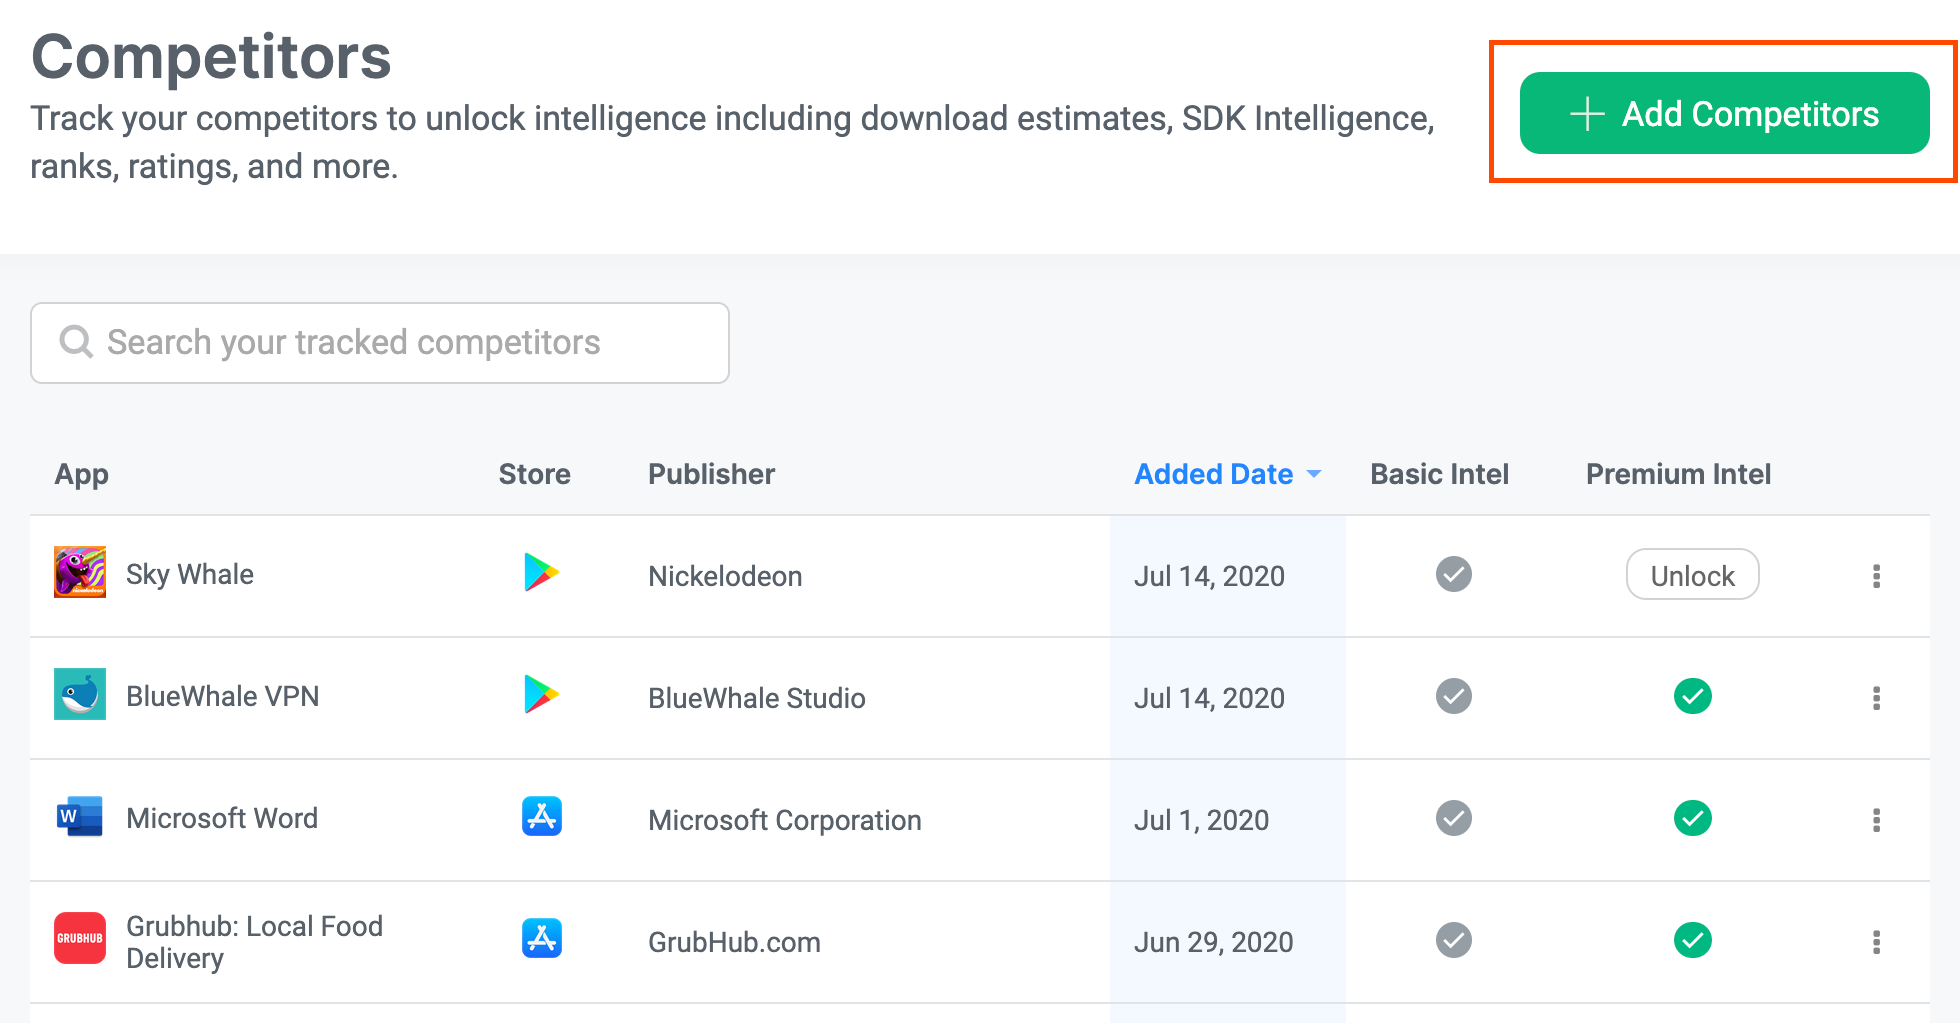This screenshot has width=1960, height=1023.
Task: Click the Store column header
Action: point(535,474)
